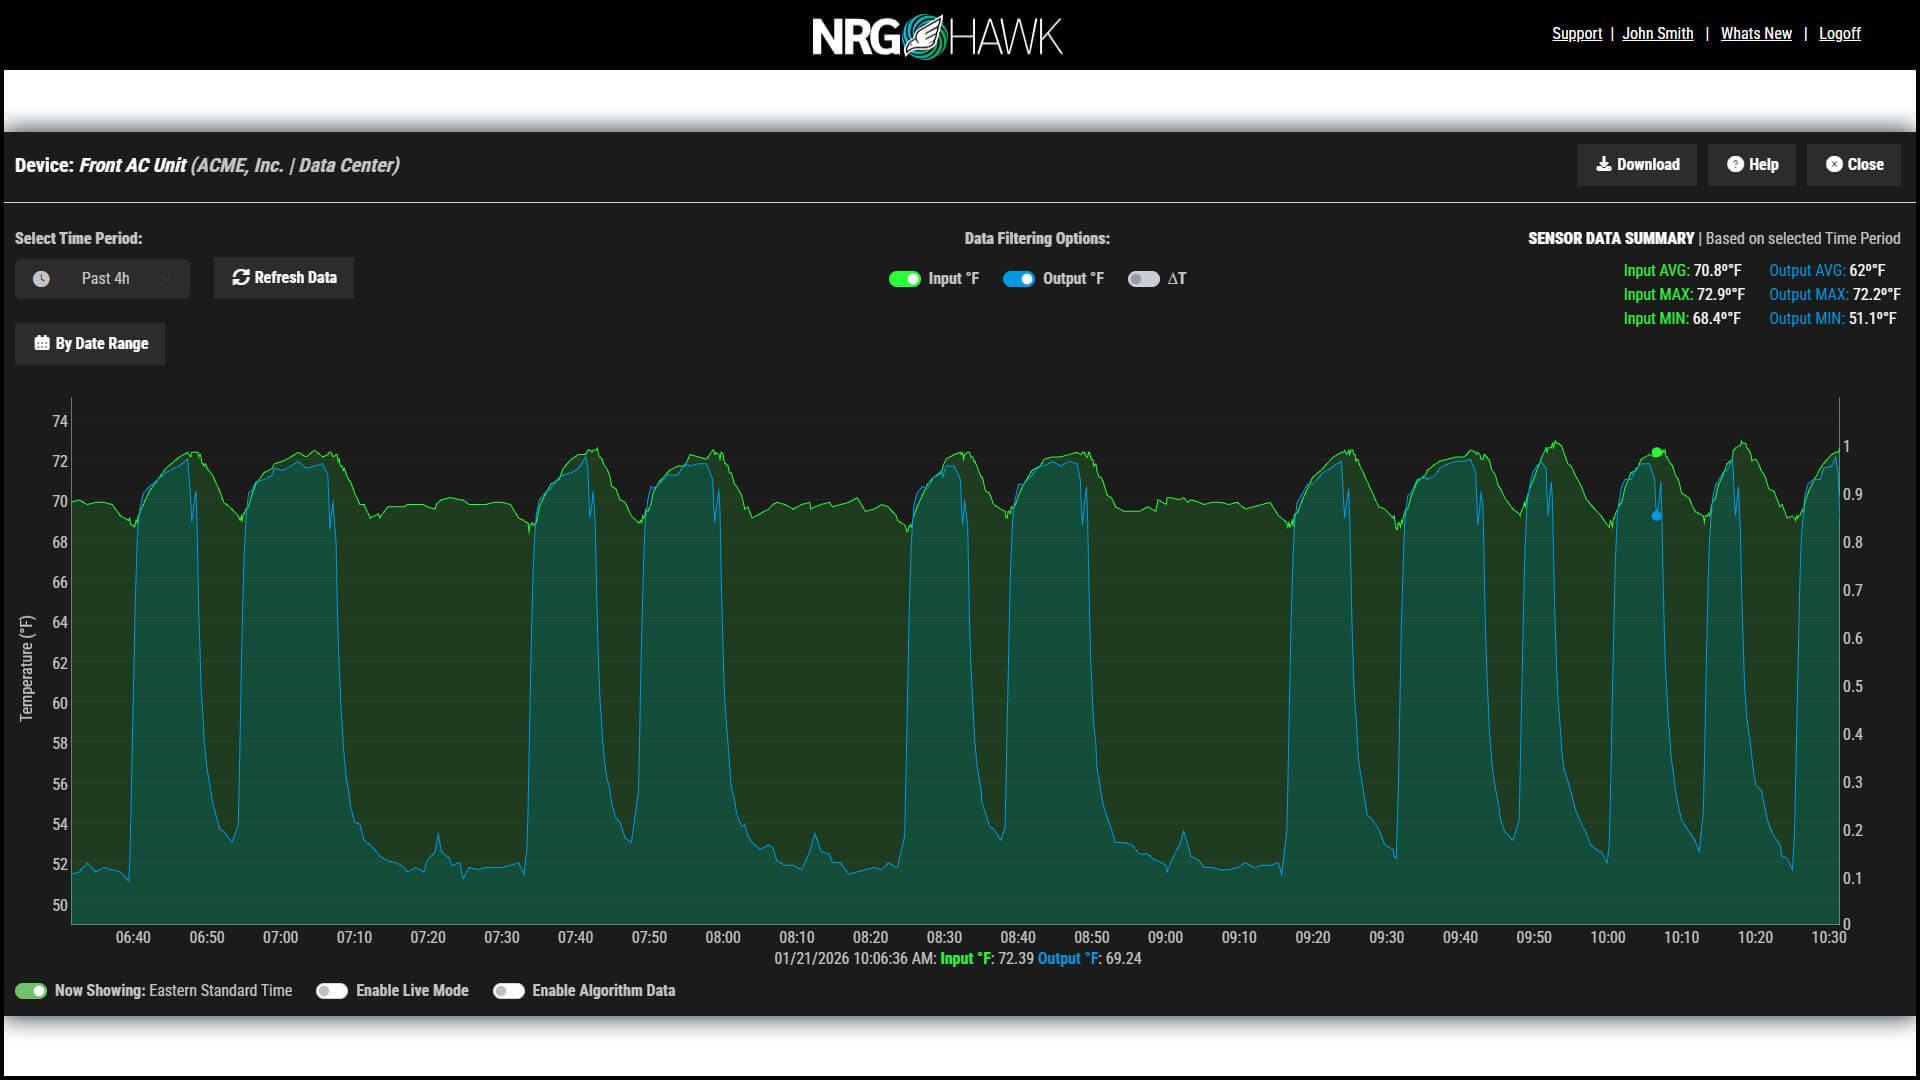Click Refresh Data to reload the chart

pyautogui.click(x=283, y=277)
